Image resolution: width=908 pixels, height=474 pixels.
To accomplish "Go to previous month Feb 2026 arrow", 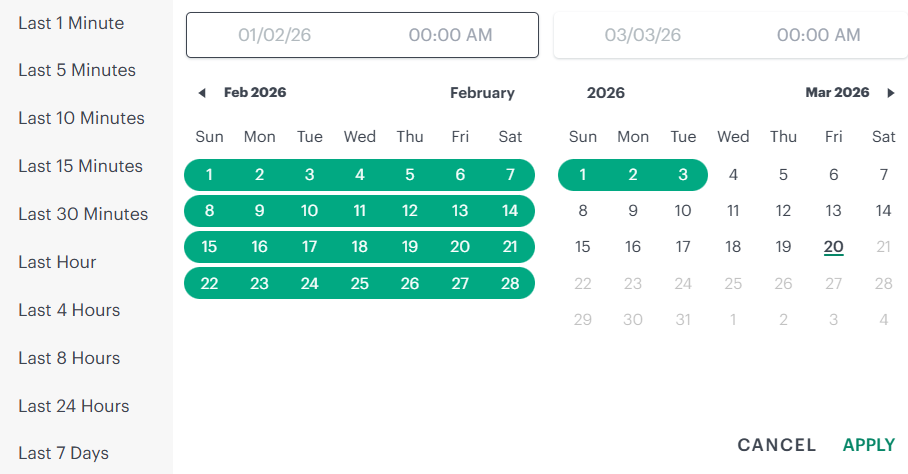I will pos(202,93).
